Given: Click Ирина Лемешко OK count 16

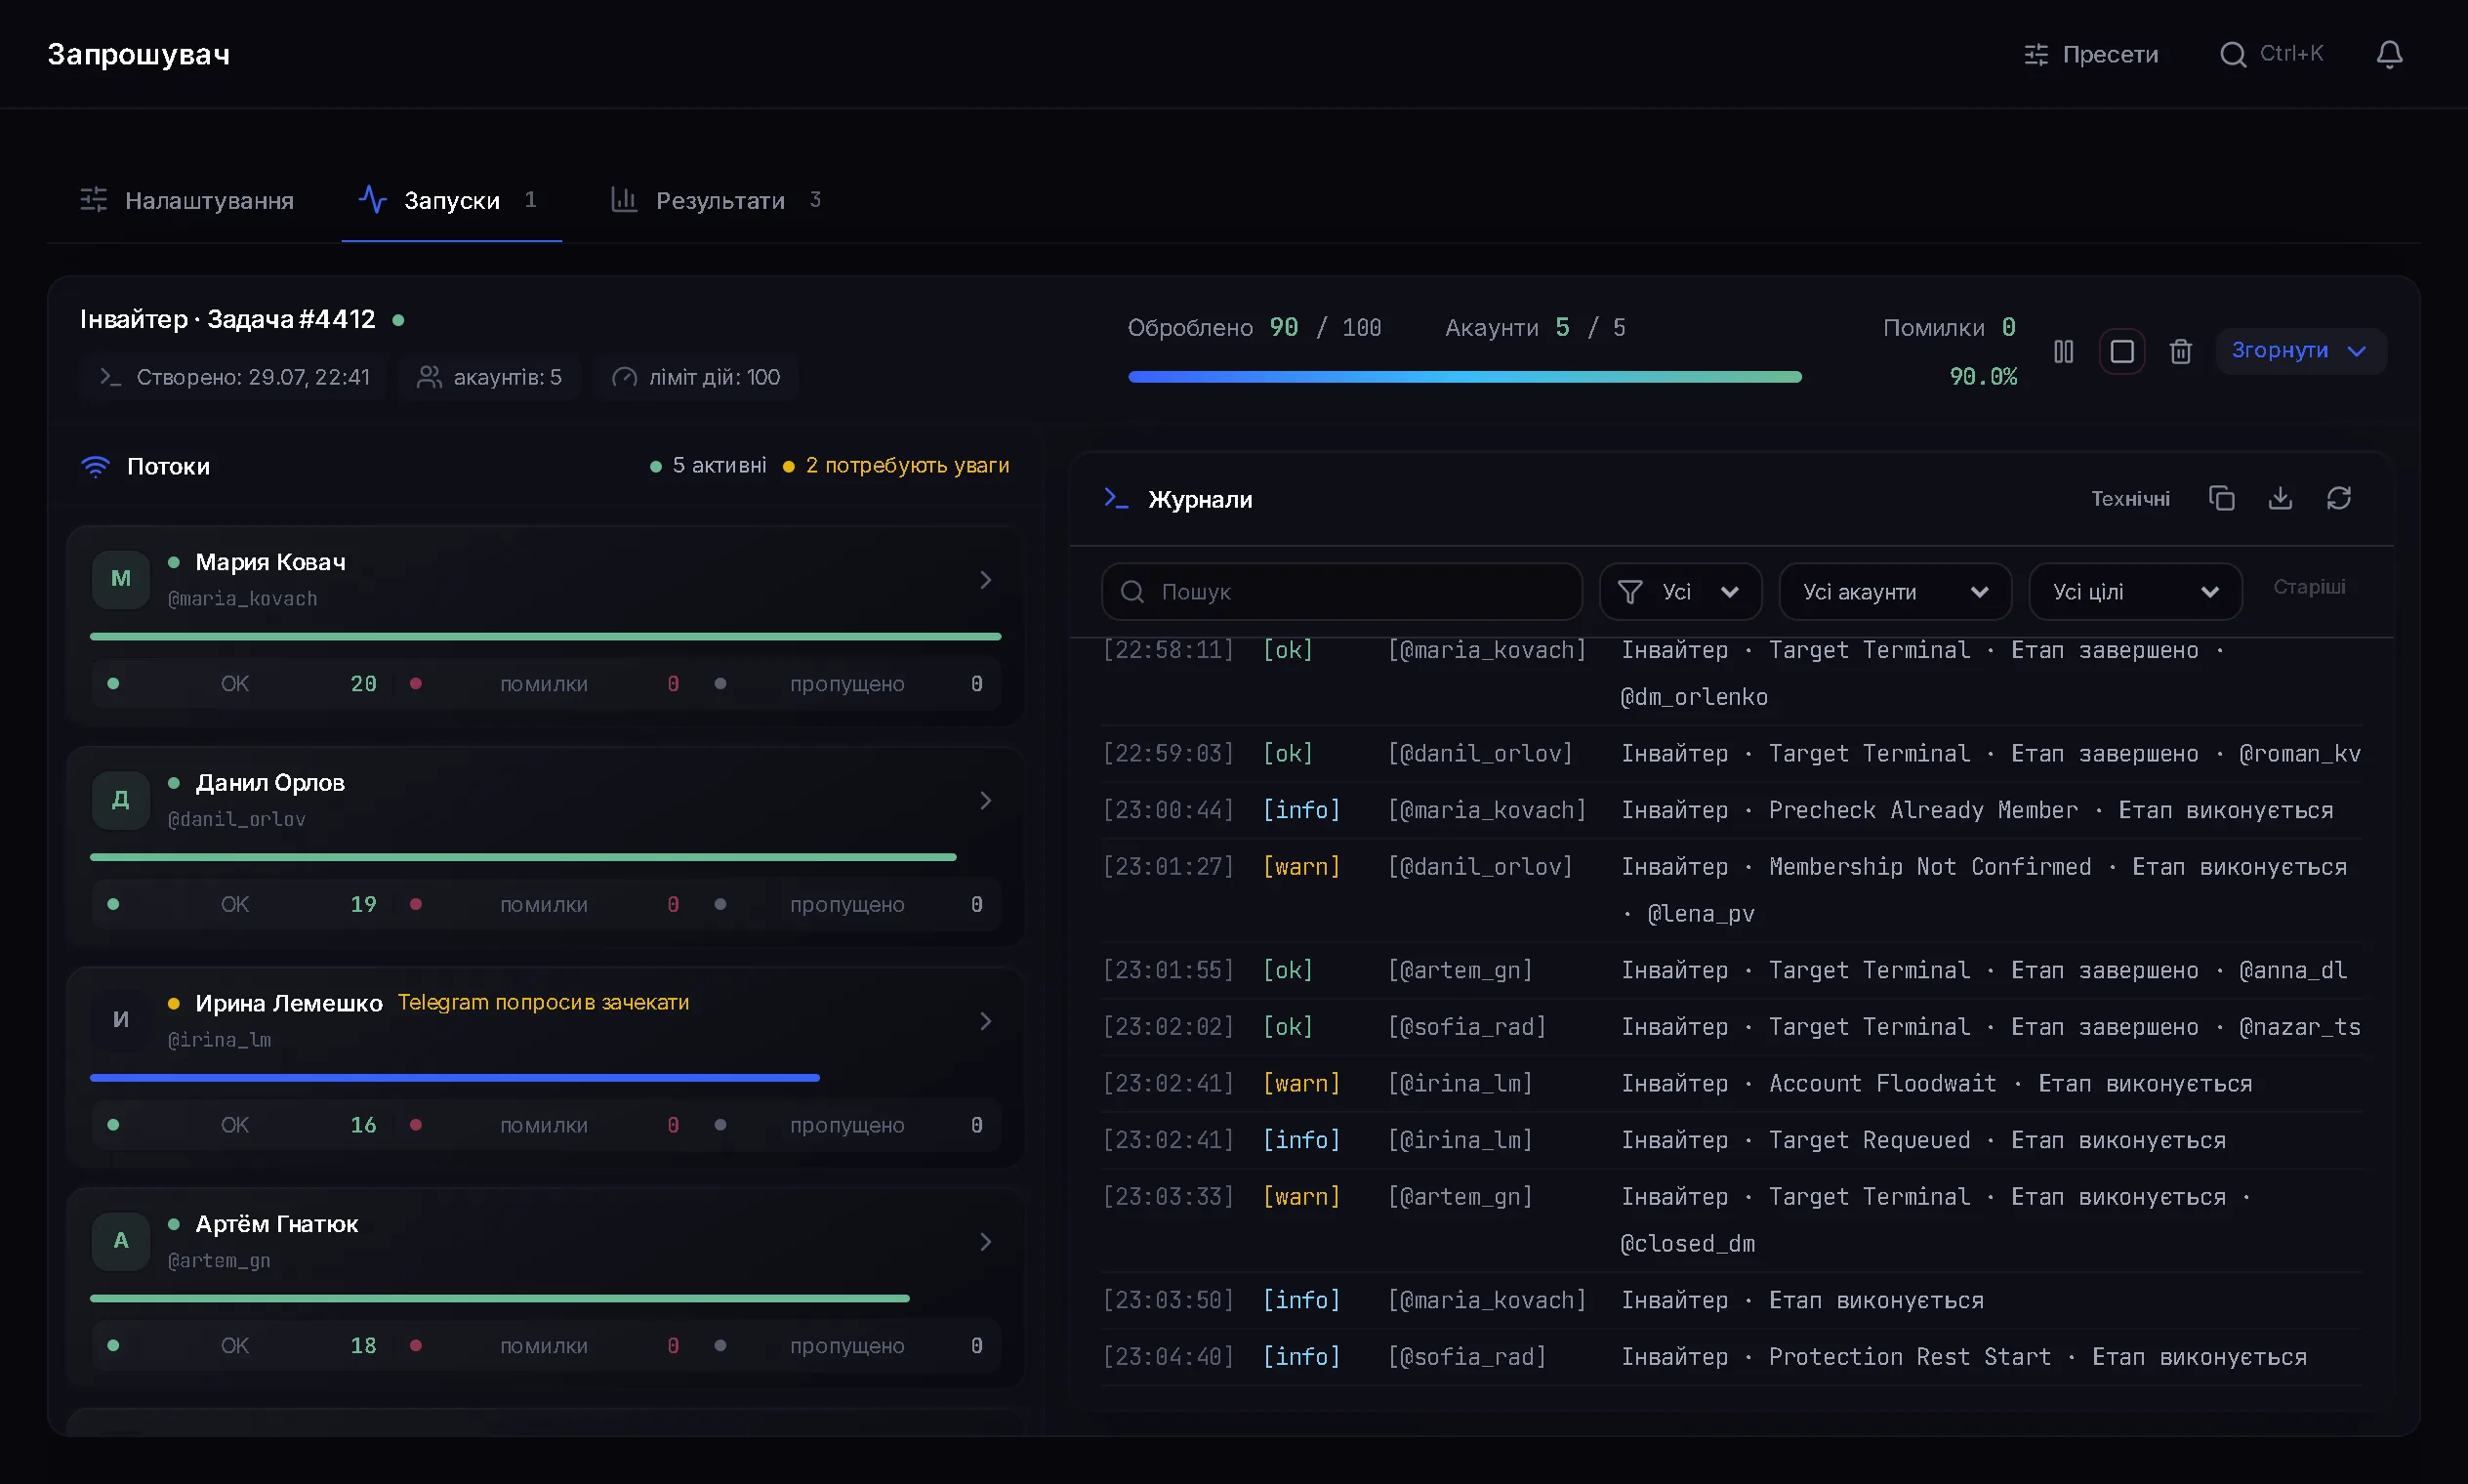Looking at the screenshot, I should [363, 1126].
